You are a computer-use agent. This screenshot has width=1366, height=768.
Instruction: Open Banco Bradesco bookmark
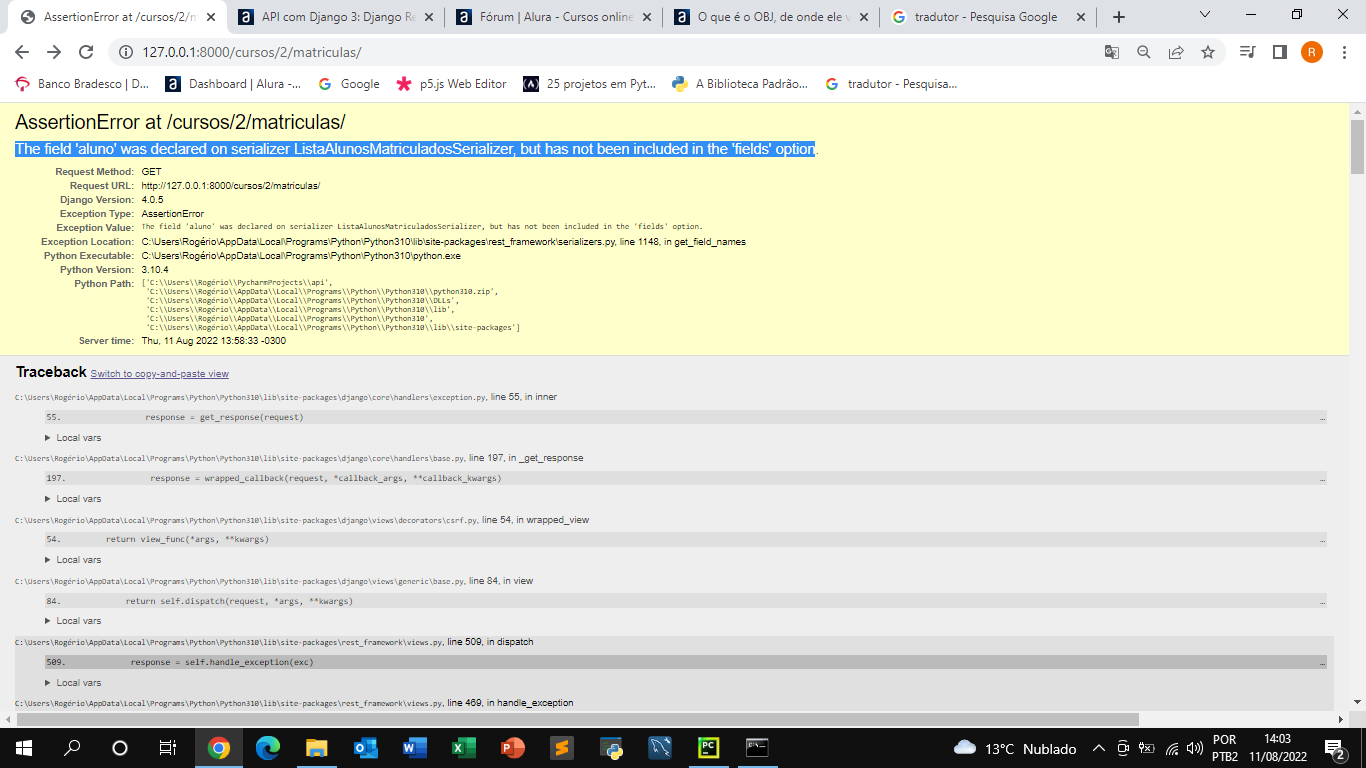pyautogui.click(x=83, y=84)
